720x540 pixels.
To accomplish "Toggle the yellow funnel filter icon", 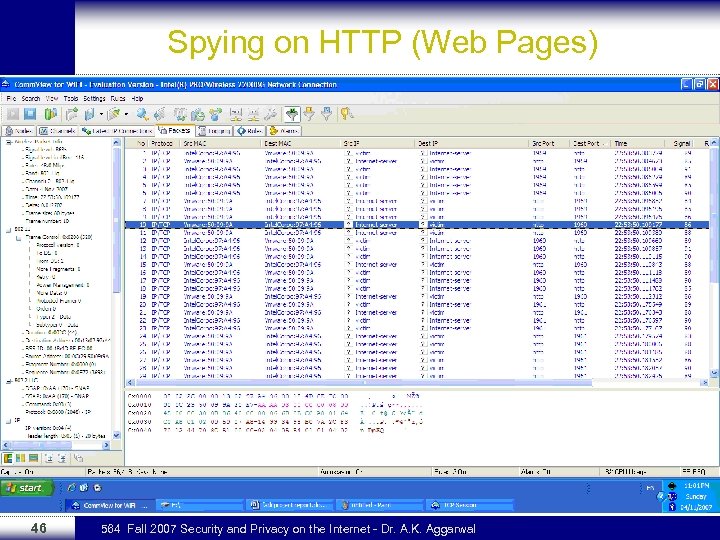I will click(309, 114).
